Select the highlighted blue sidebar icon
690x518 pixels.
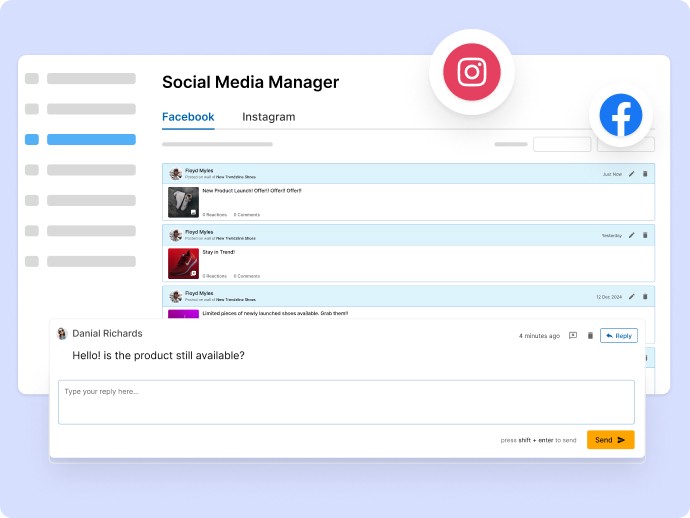coord(32,140)
